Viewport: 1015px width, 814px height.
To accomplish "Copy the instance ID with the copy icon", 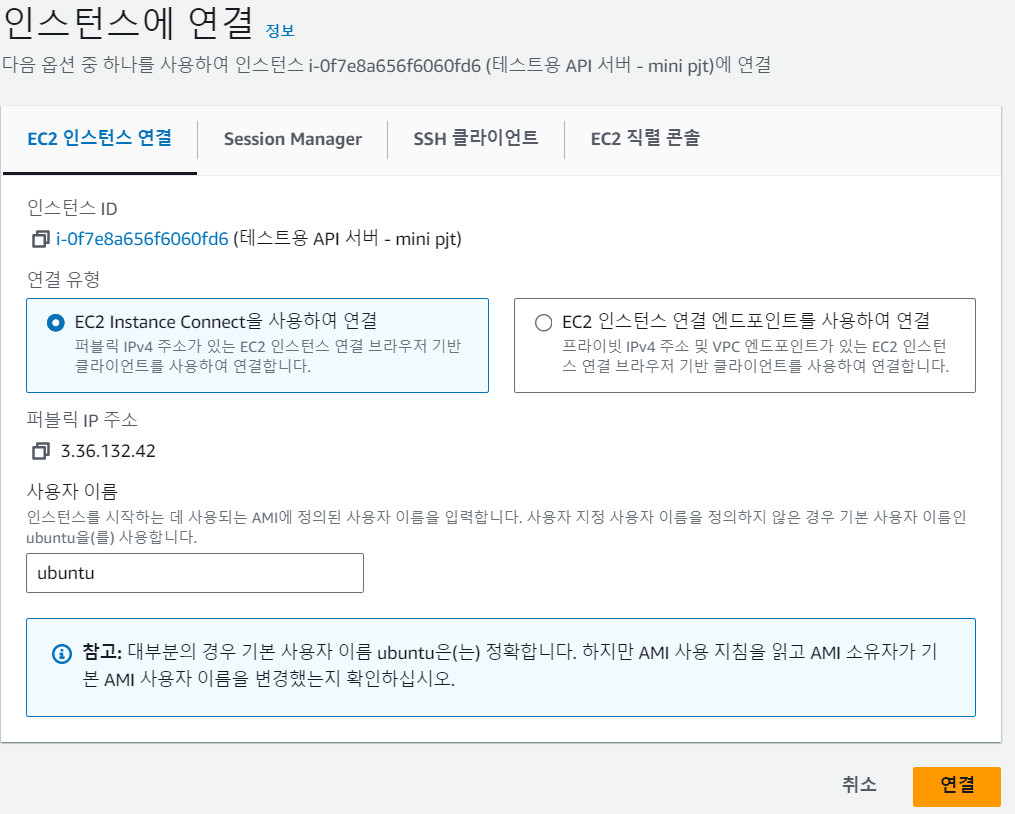I will (x=40, y=239).
